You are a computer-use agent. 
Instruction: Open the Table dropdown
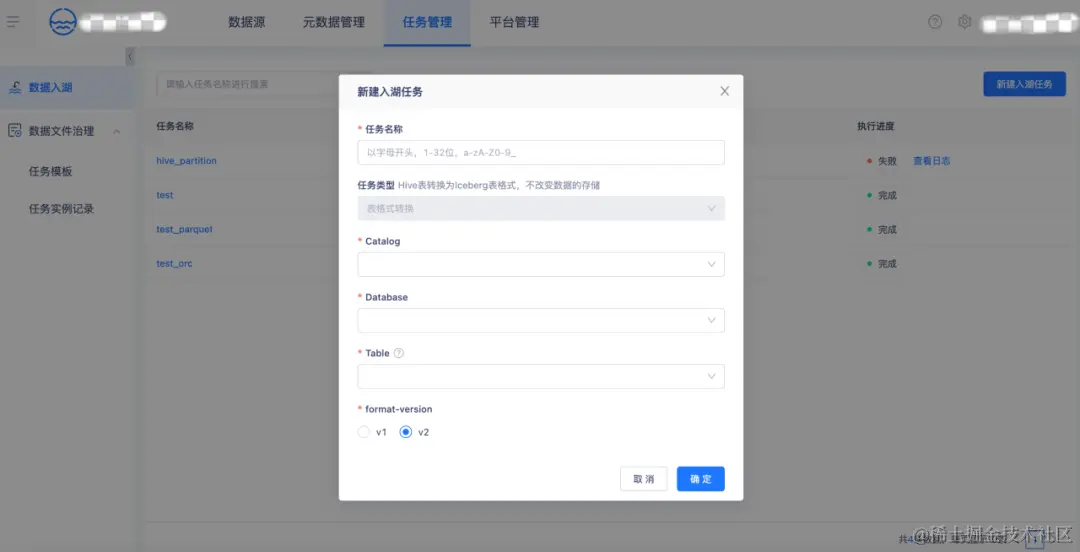[x=541, y=376]
